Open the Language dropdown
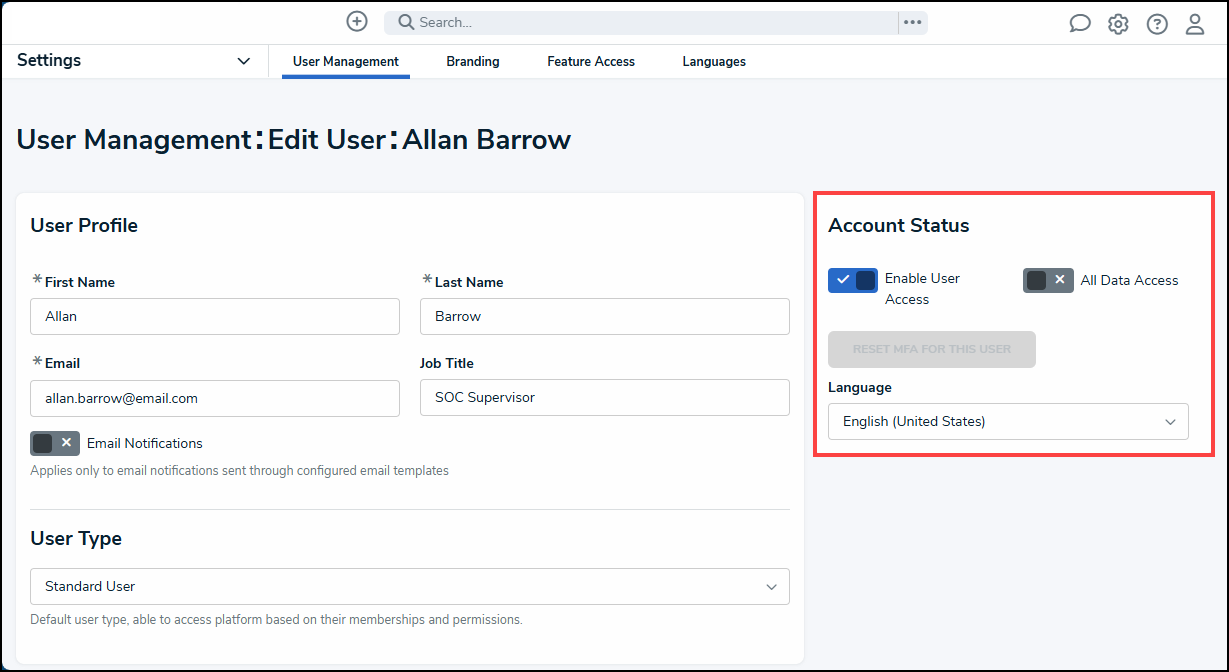Image resolution: width=1229 pixels, height=672 pixels. pos(1008,422)
